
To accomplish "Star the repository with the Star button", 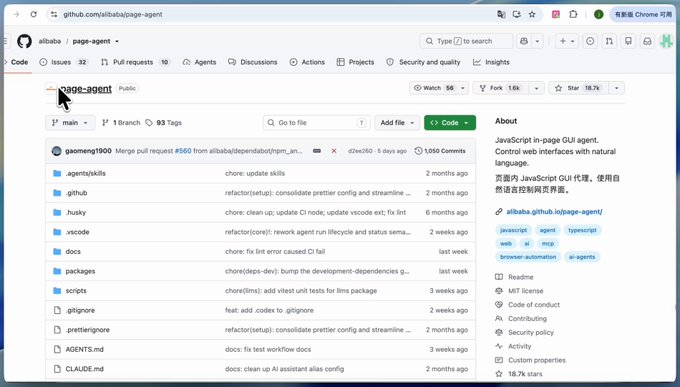I will pyautogui.click(x=579, y=88).
